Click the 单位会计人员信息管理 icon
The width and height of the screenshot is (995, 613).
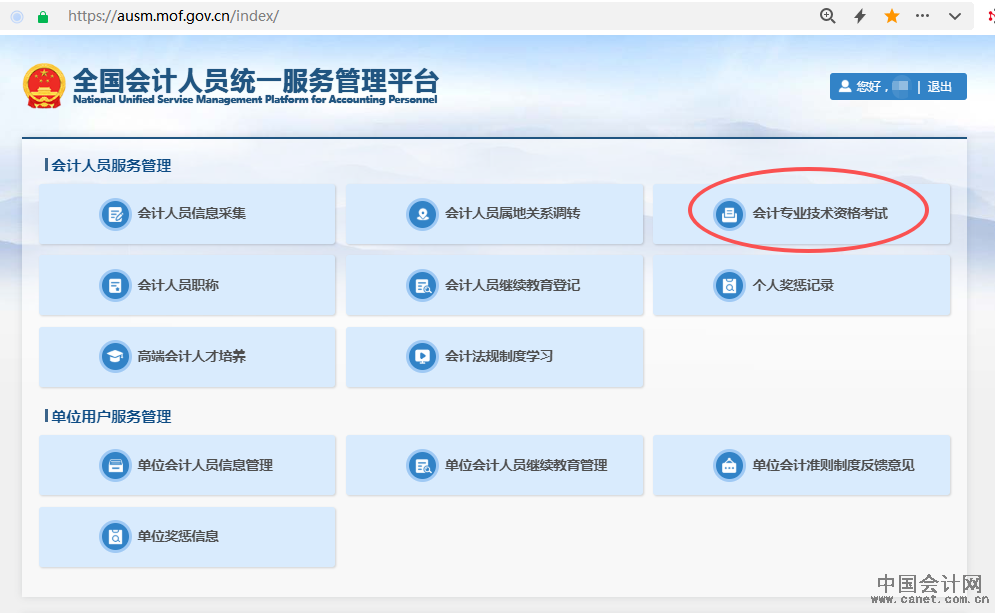coord(116,466)
